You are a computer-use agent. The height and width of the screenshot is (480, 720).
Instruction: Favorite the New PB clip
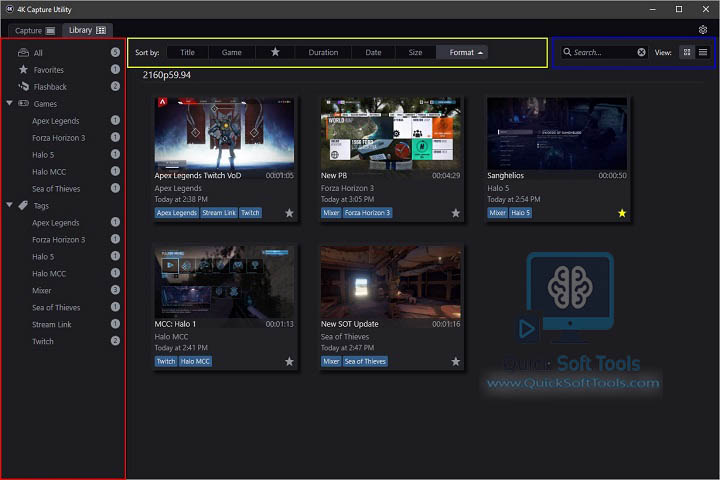[456, 213]
